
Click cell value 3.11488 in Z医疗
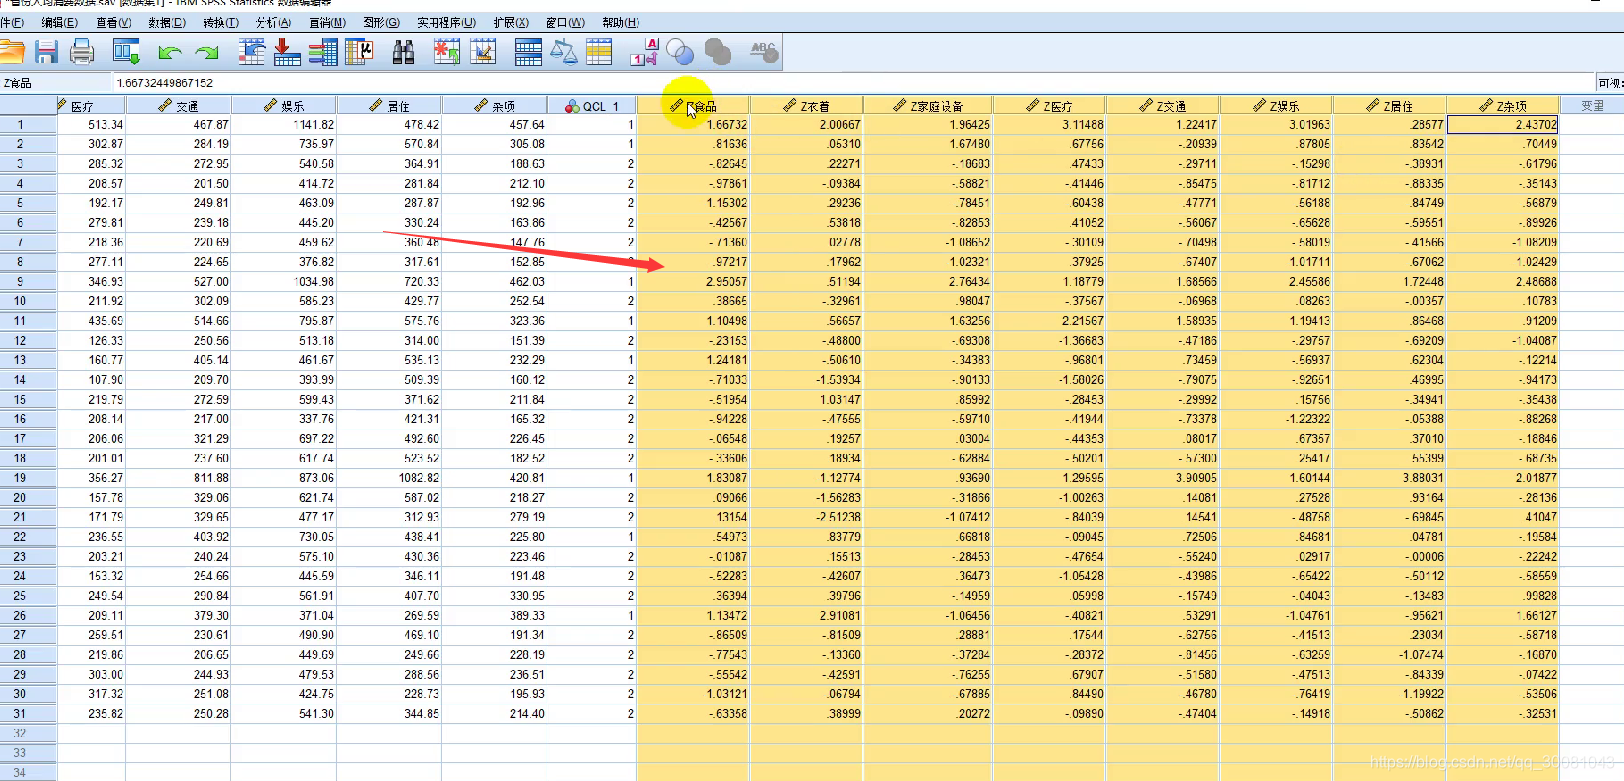pos(1049,125)
